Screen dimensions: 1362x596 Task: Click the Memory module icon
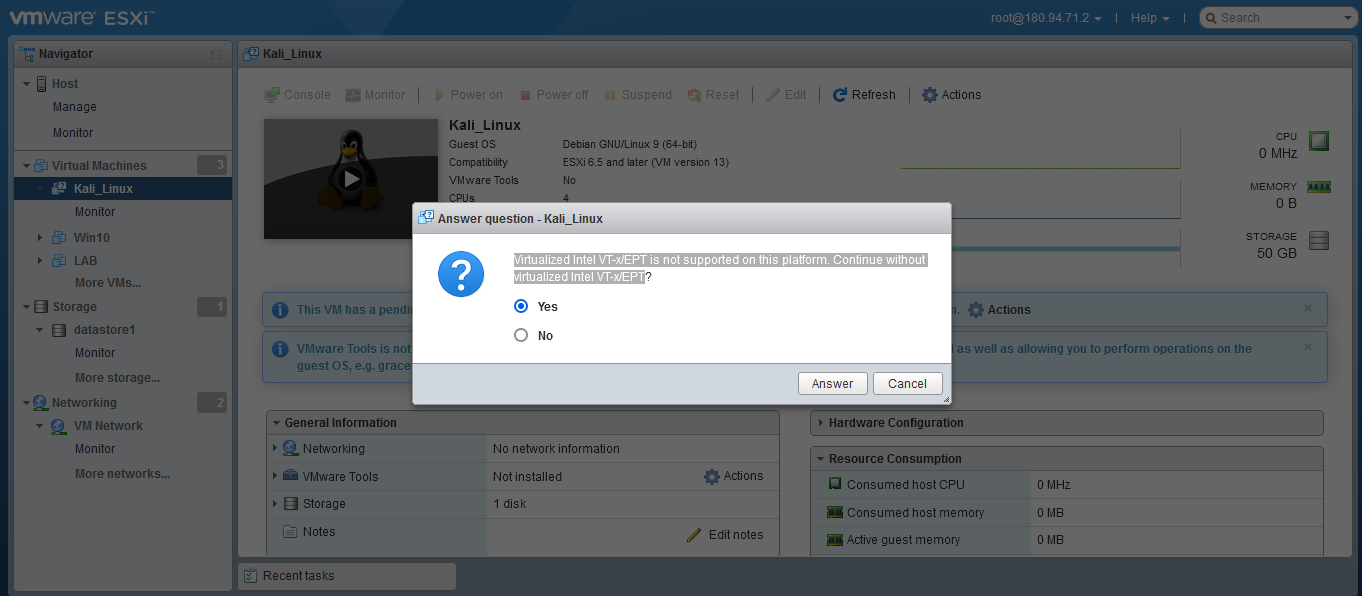(1319, 187)
